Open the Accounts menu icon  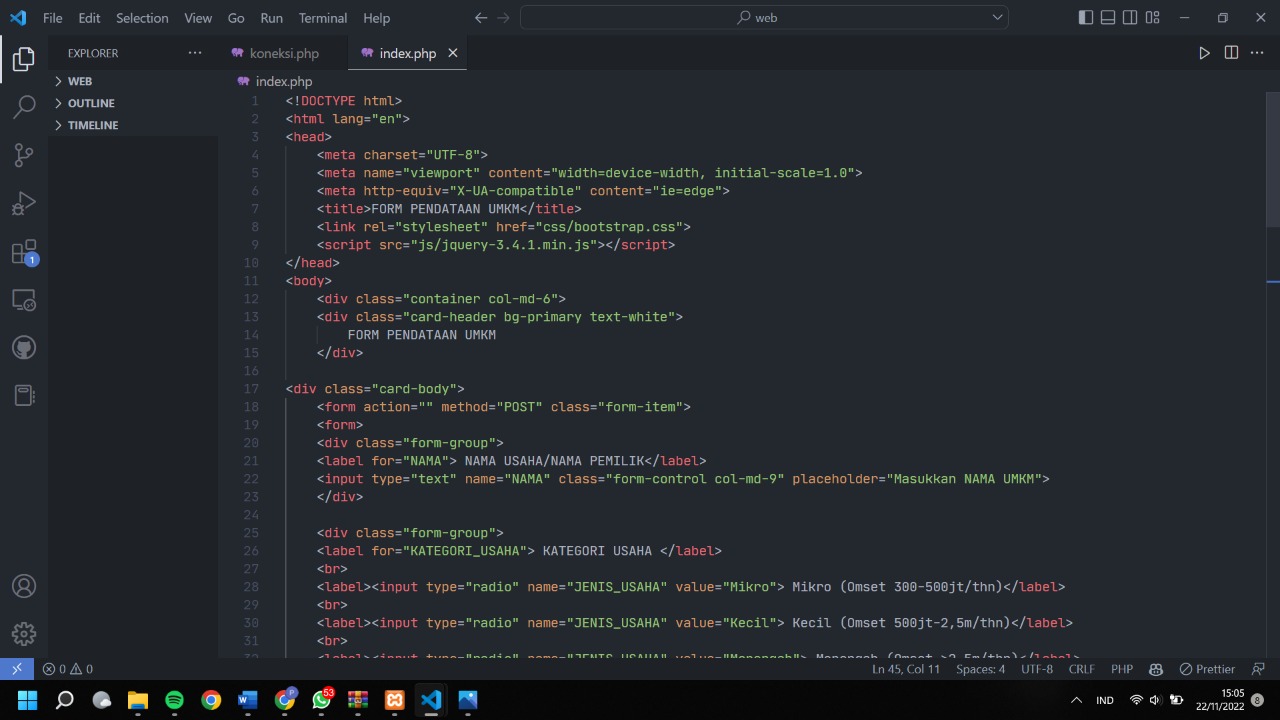pos(24,586)
